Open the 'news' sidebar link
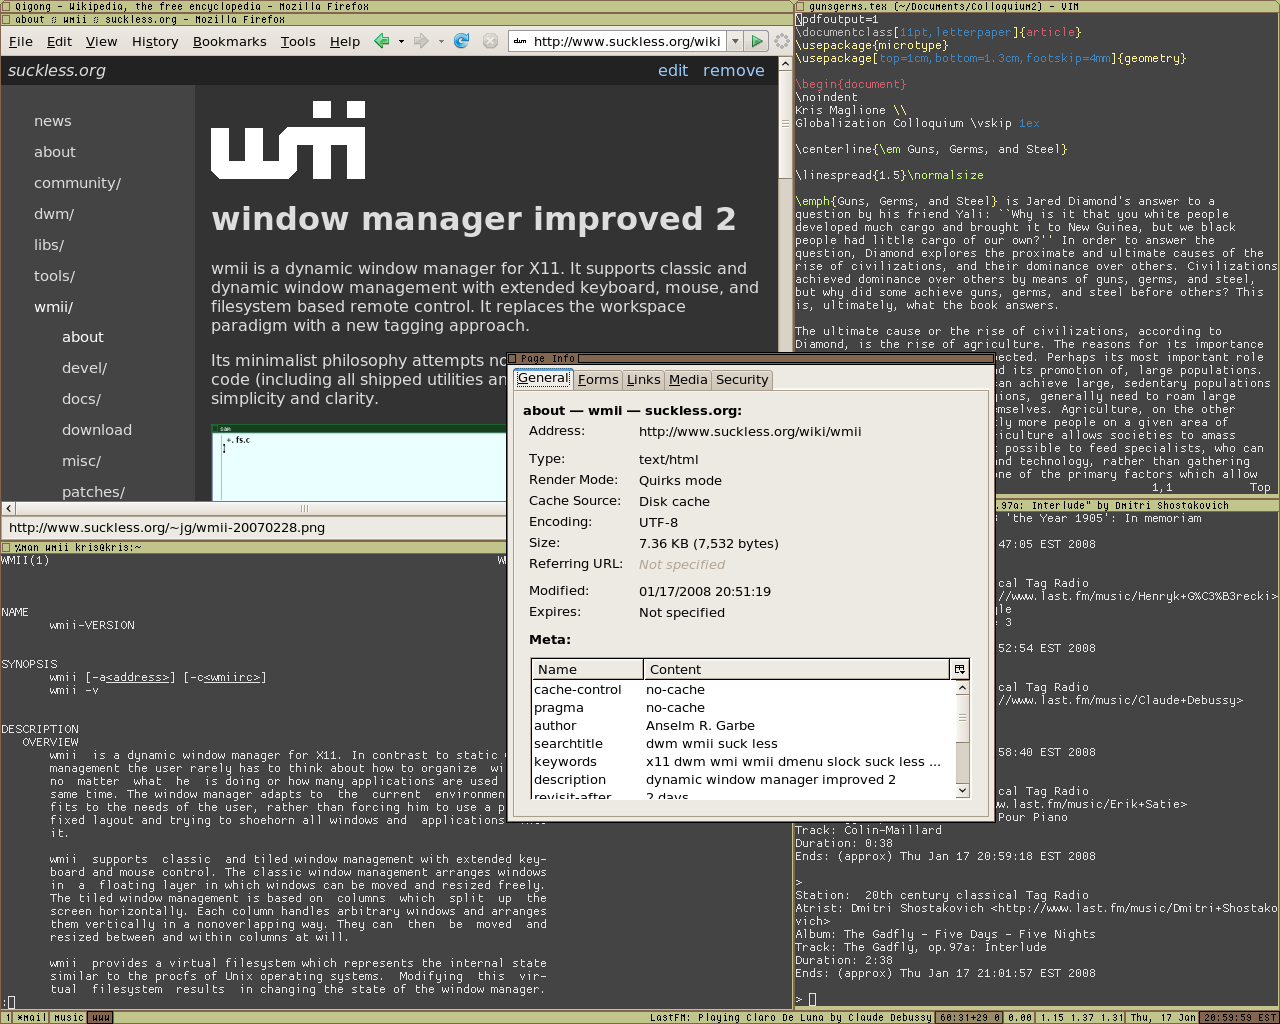1280x1024 pixels. click(53, 121)
